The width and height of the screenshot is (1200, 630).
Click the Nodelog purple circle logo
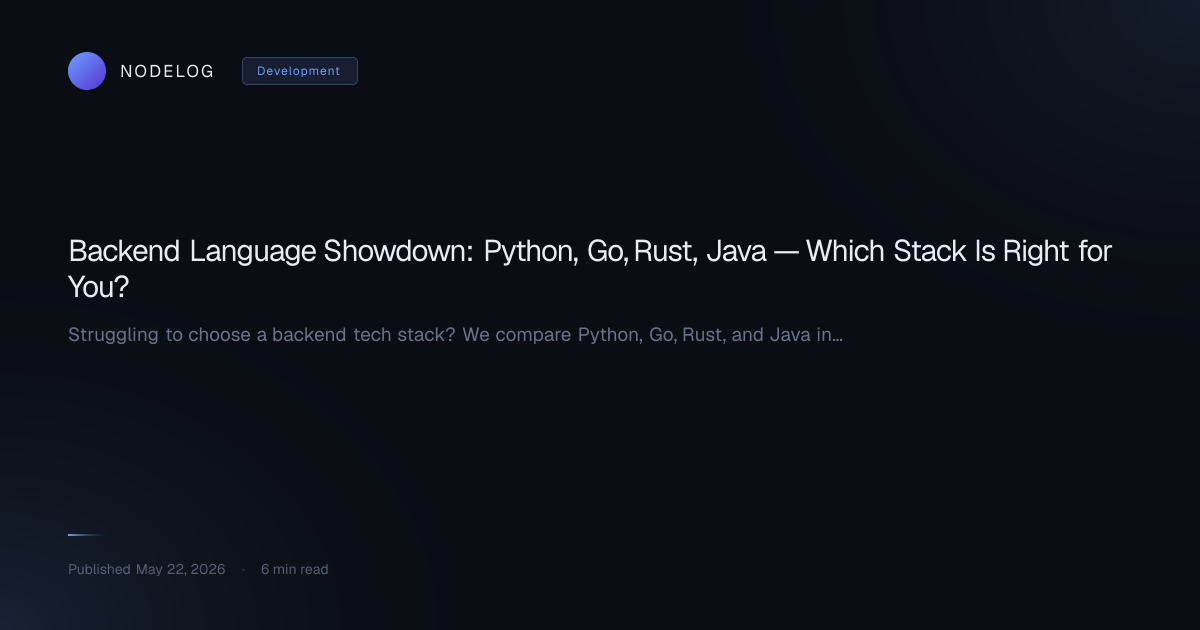pos(87,71)
